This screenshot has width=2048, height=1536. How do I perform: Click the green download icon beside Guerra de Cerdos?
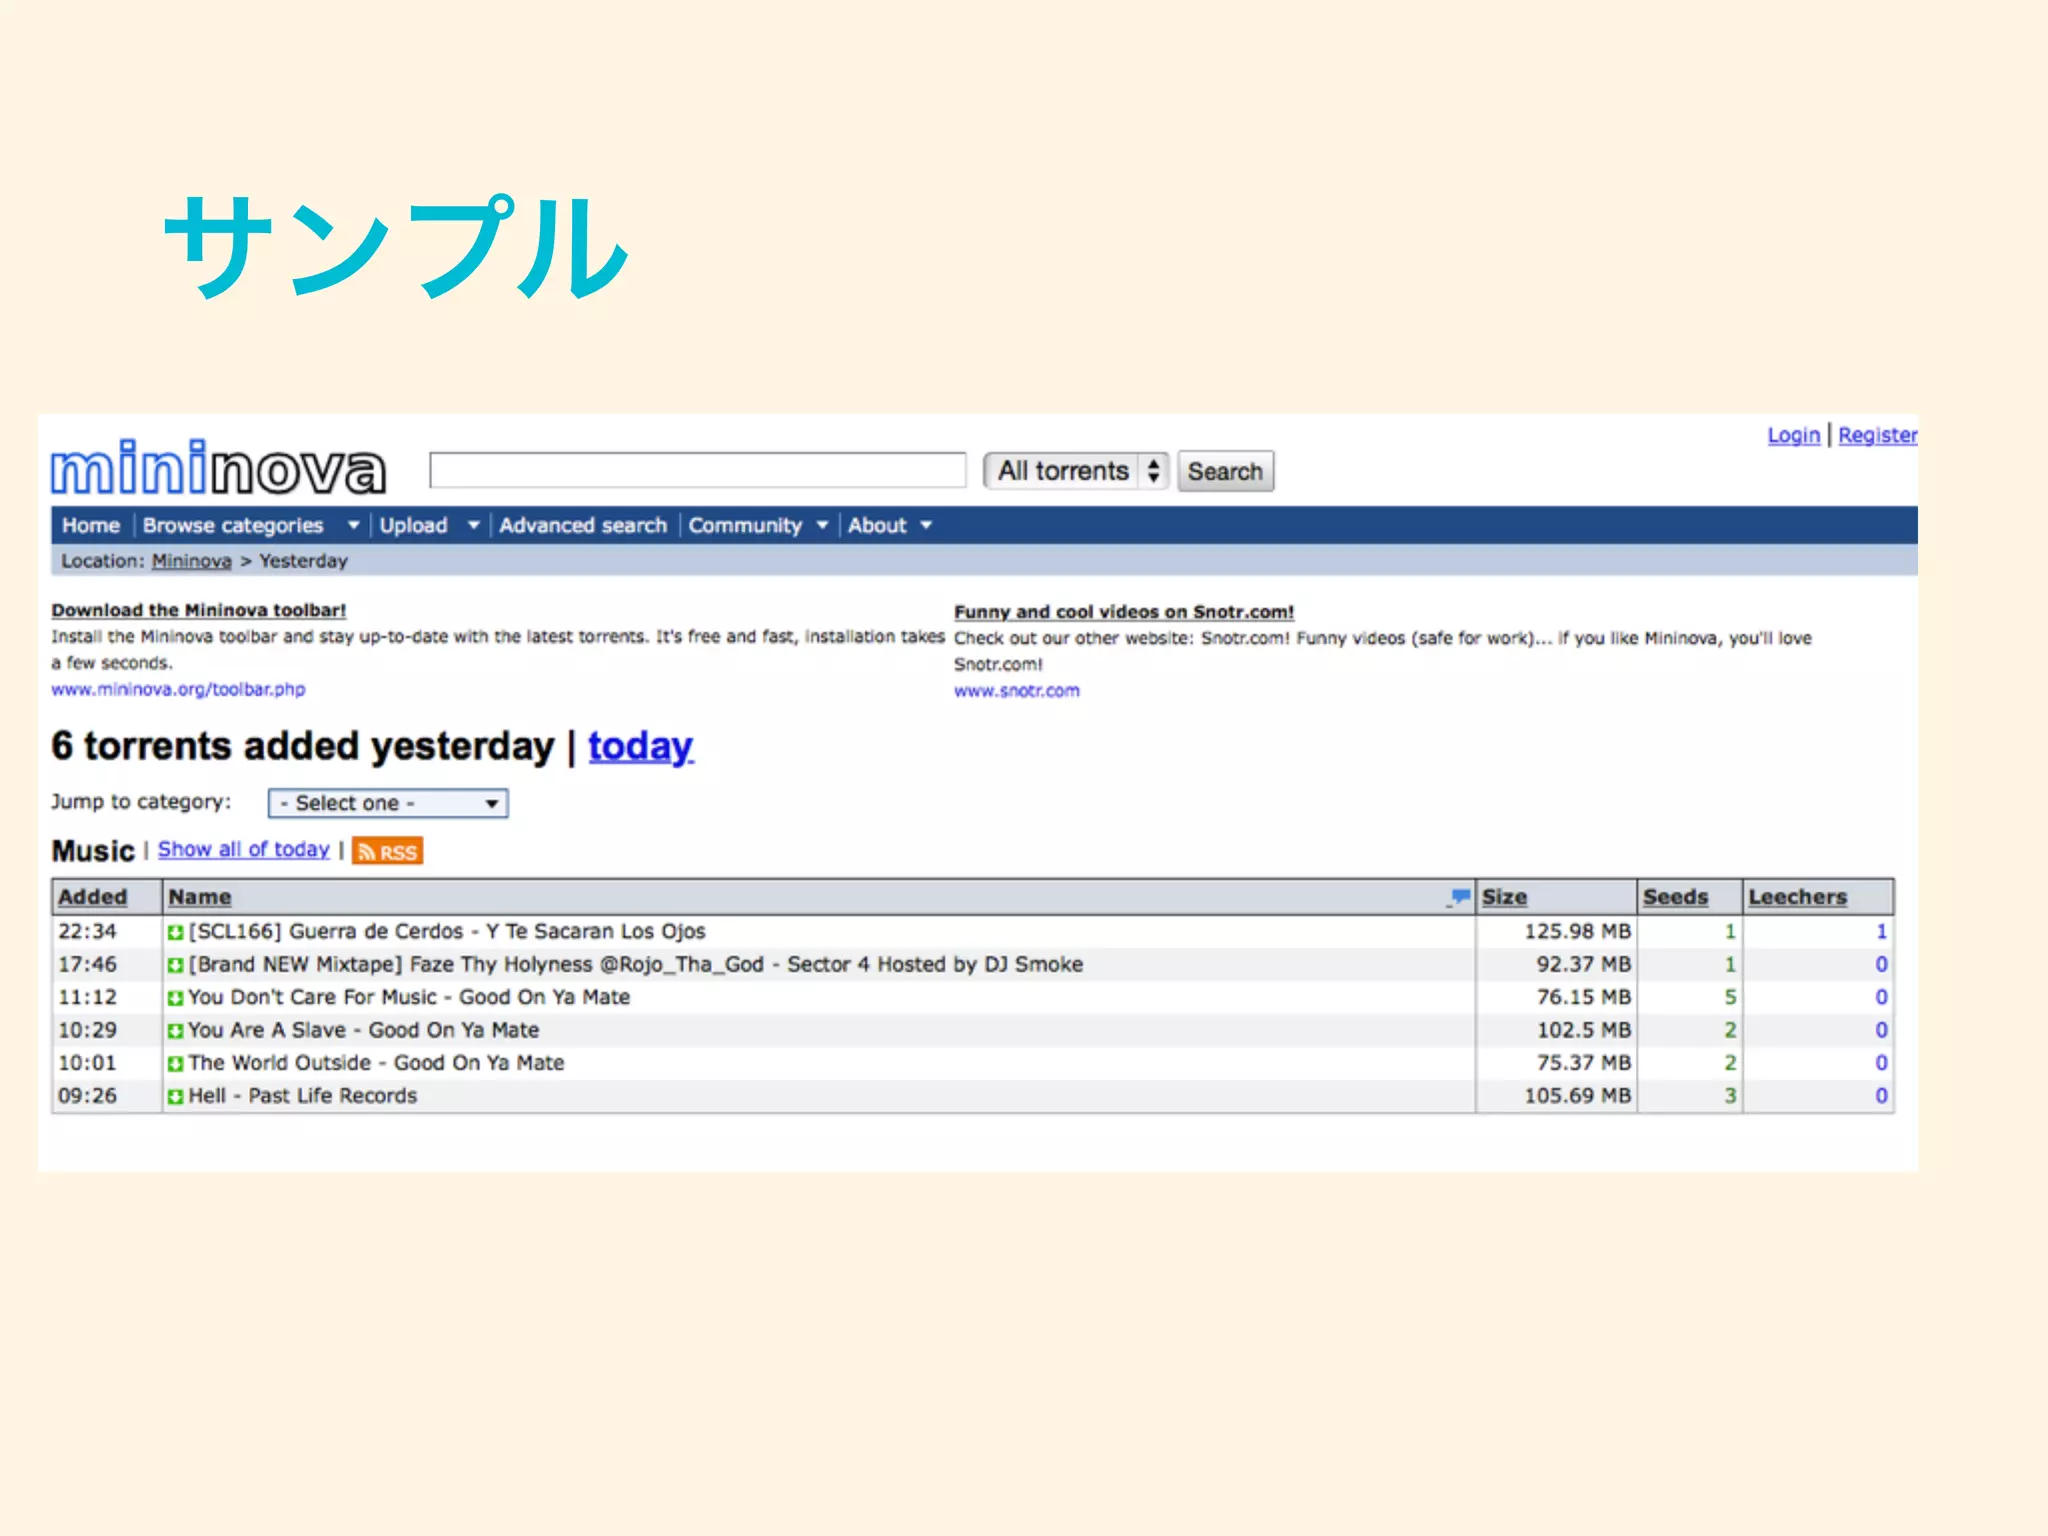[x=175, y=932]
